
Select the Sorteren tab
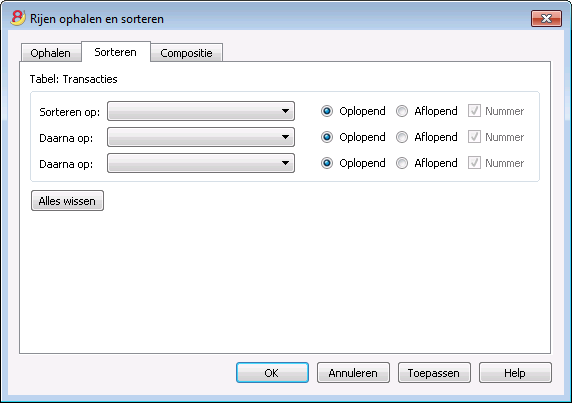pos(116,52)
